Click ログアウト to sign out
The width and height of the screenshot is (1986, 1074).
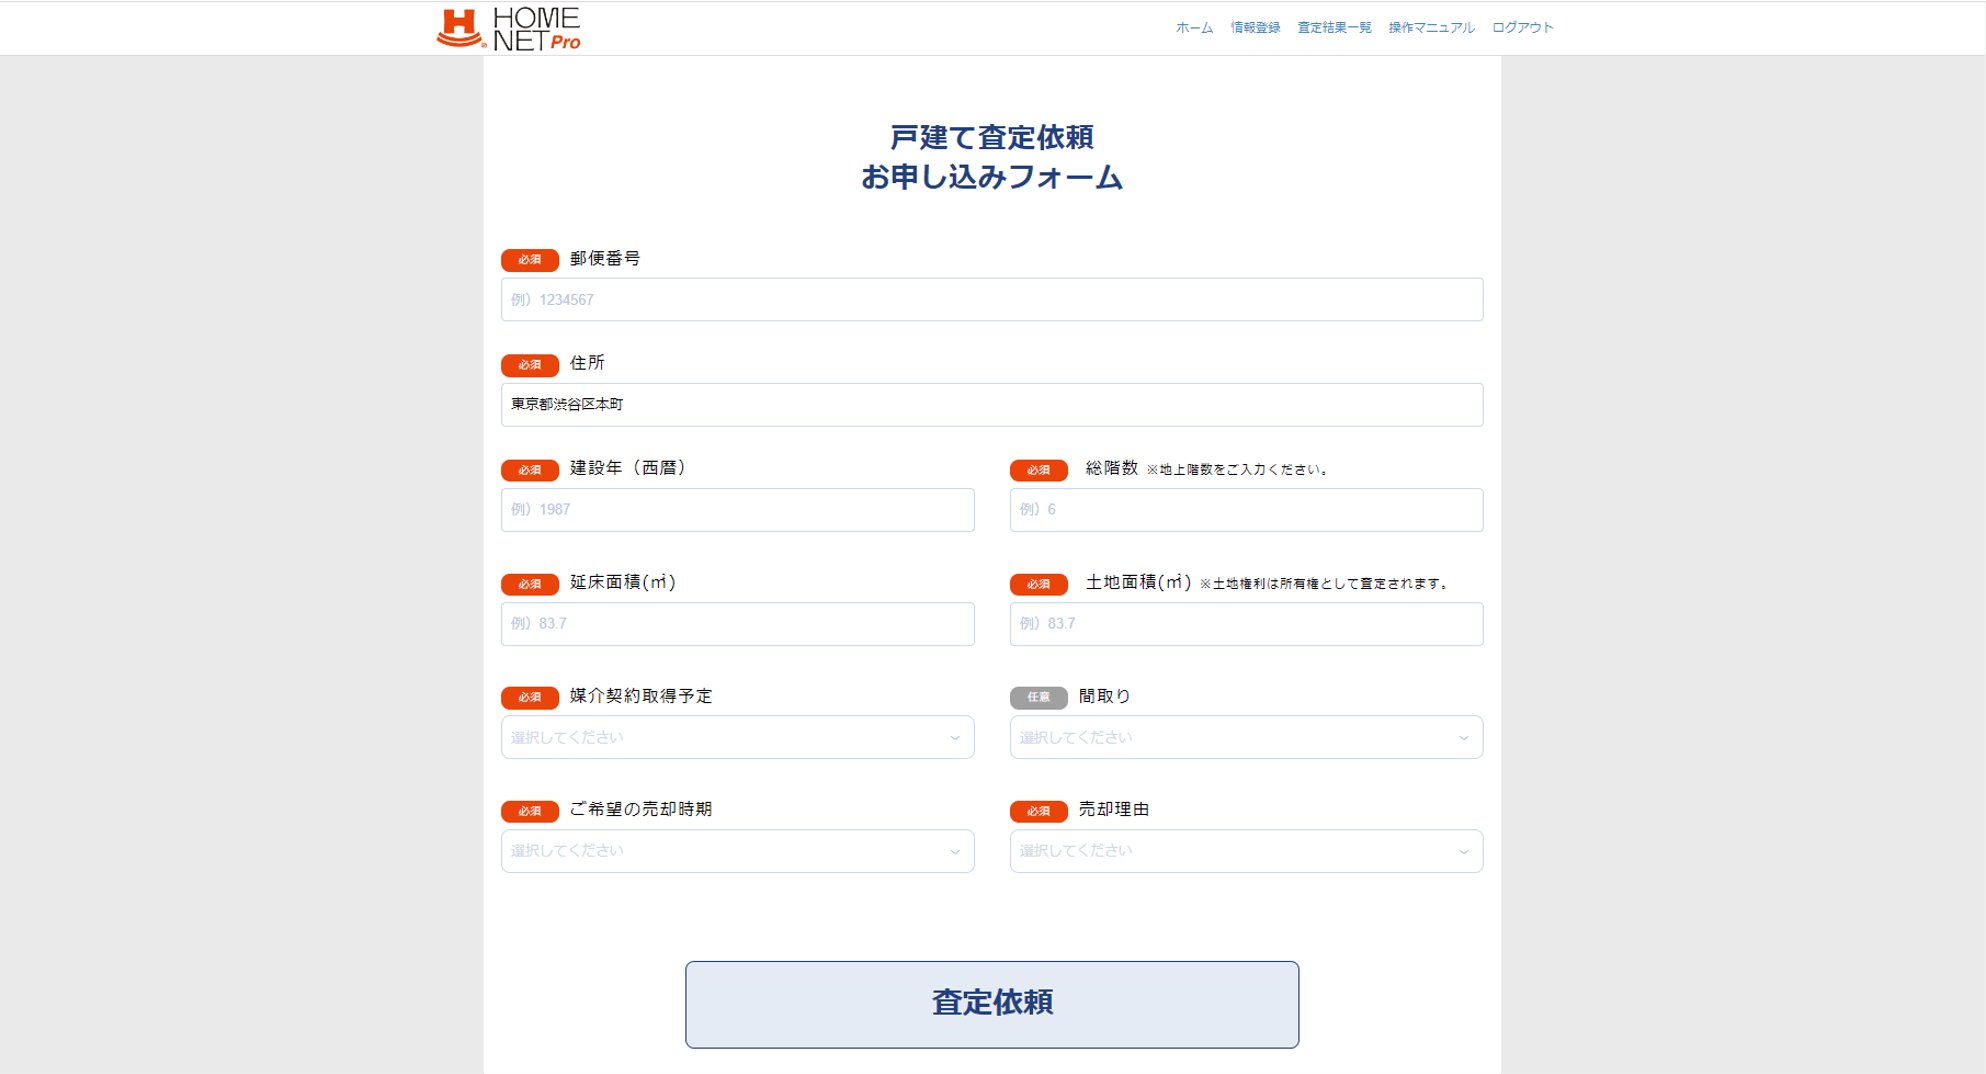1521,28
